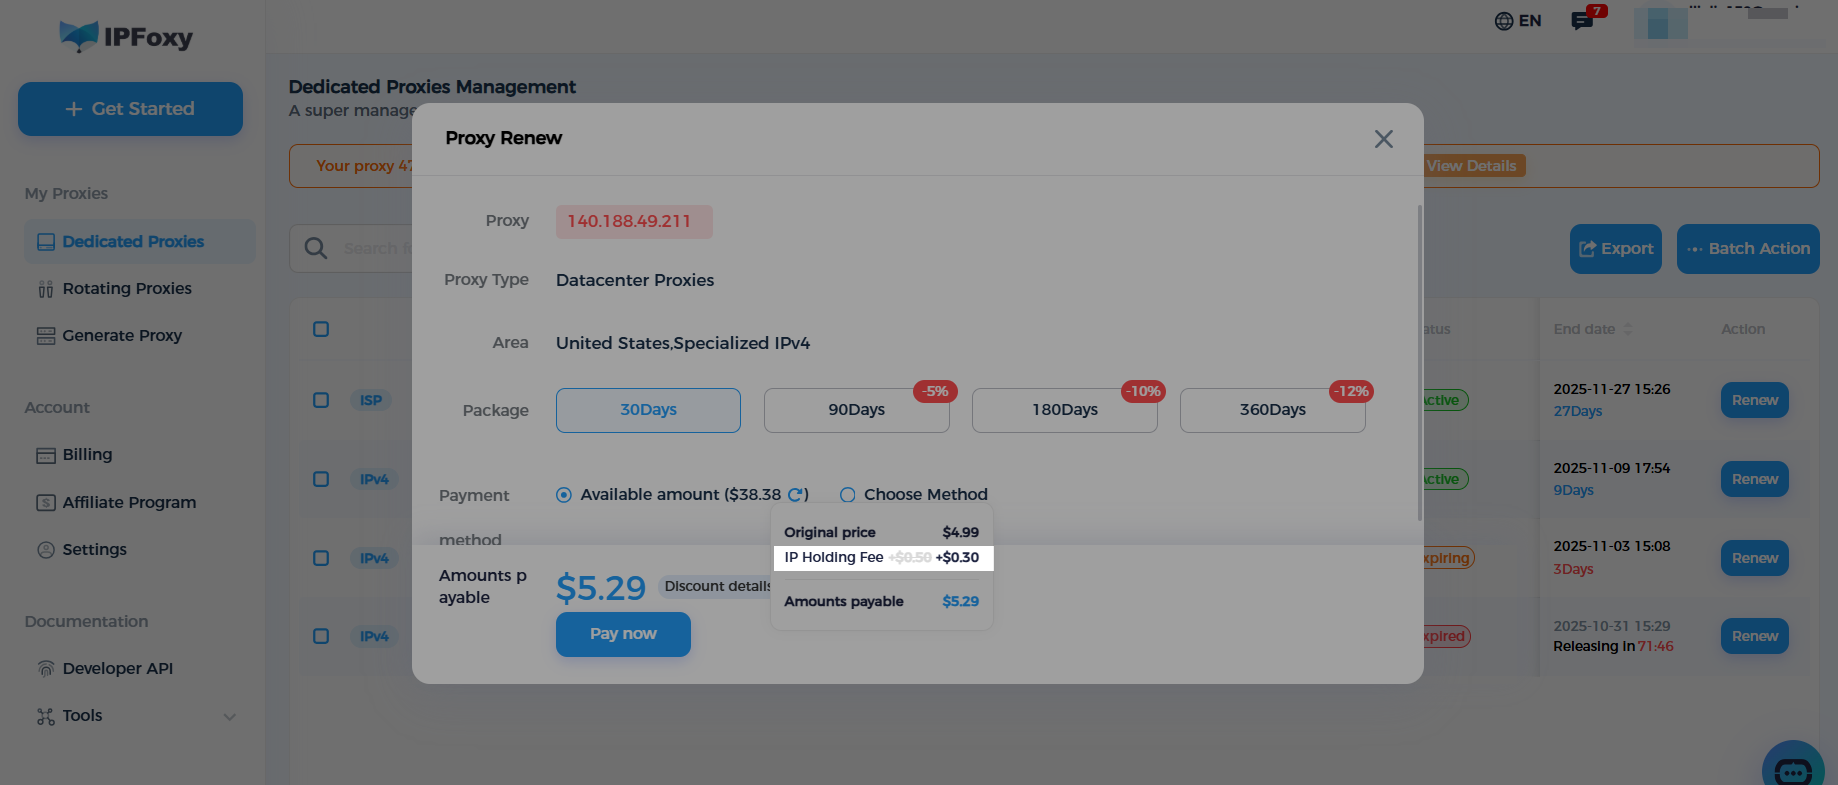Tick the ISP proxy row checkbox
The height and width of the screenshot is (785, 1838).
click(x=321, y=400)
